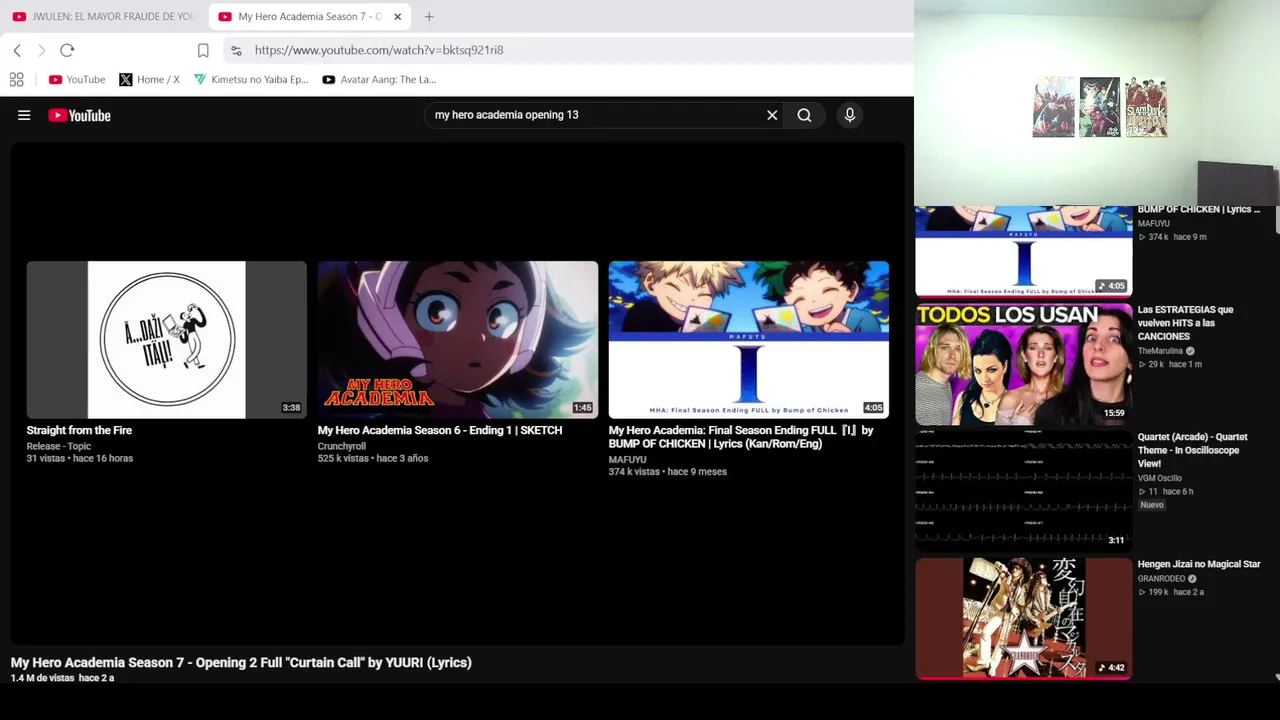Open the apps grid in bookmarks bar
This screenshot has width=1280, height=720.
click(x=17, y=79)
